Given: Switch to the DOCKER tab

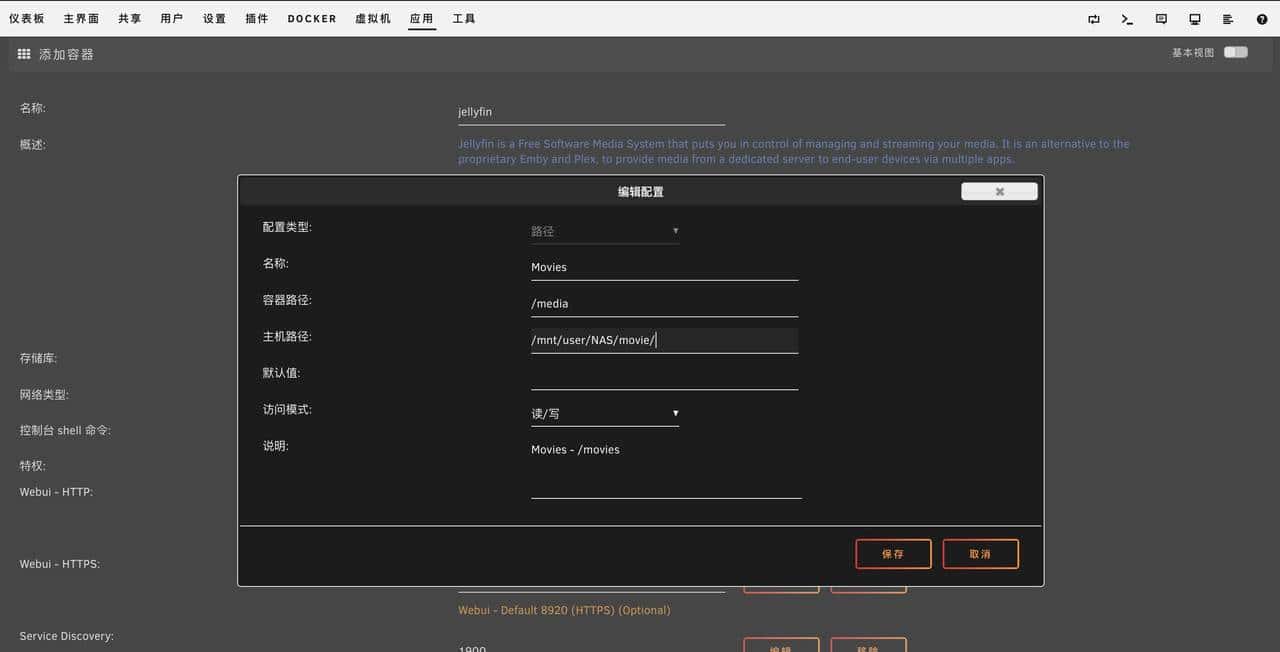Looking at the screenshot, I should tap(311, 18).
